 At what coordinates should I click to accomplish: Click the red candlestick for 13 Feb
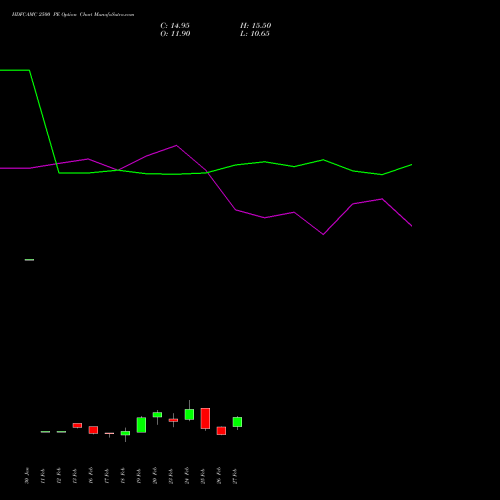point(77,425)
